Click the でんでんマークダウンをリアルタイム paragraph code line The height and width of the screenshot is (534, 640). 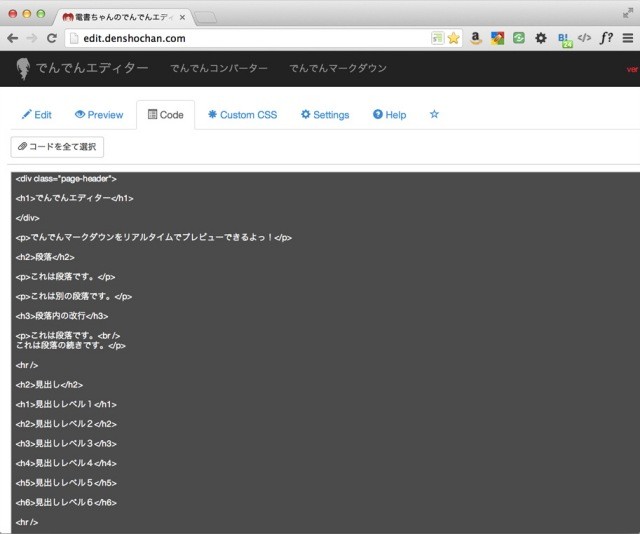point(153,237)
